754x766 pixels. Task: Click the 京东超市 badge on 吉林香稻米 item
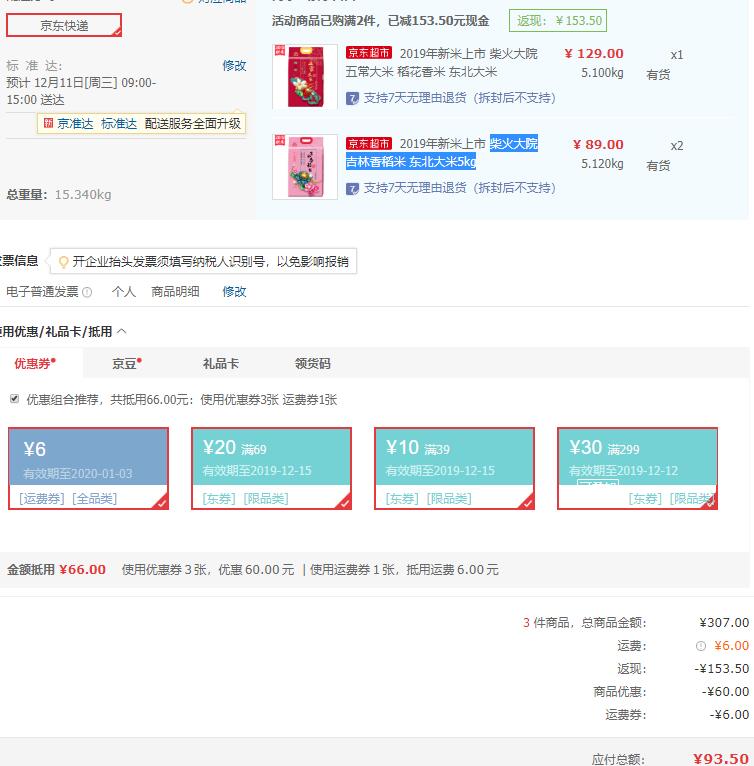[369, 143]
